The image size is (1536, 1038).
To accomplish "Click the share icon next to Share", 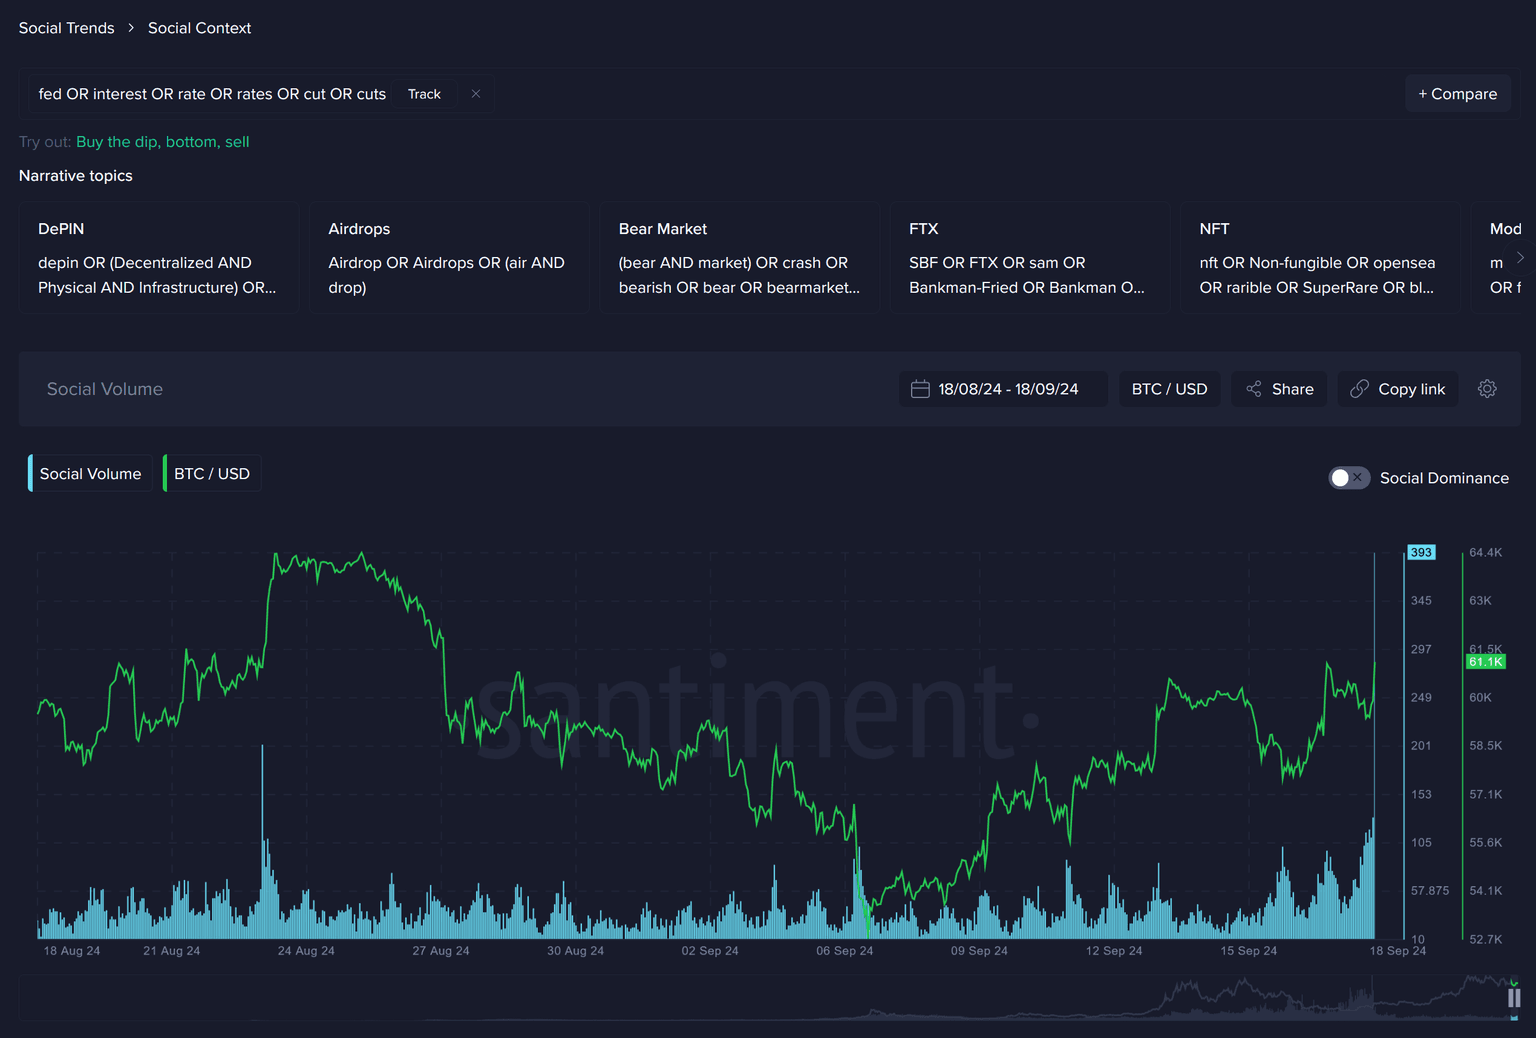I will [x=1254, y=389].
